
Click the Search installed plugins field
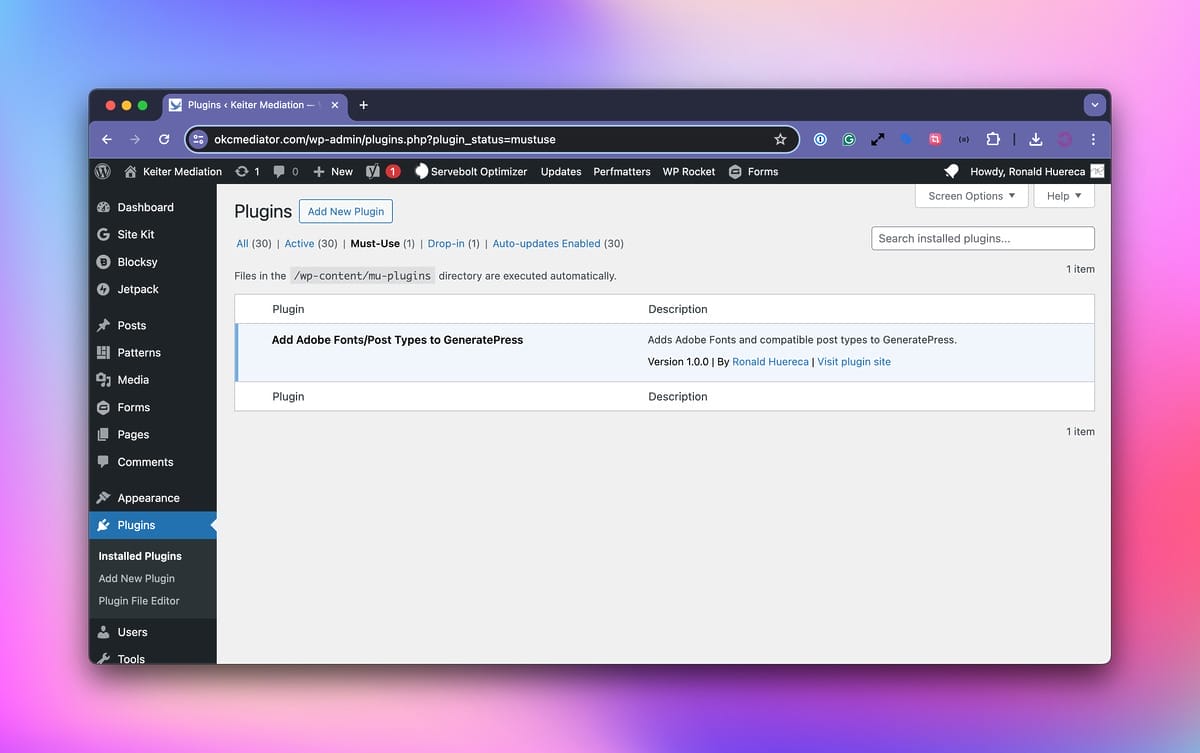click(983, 238)
